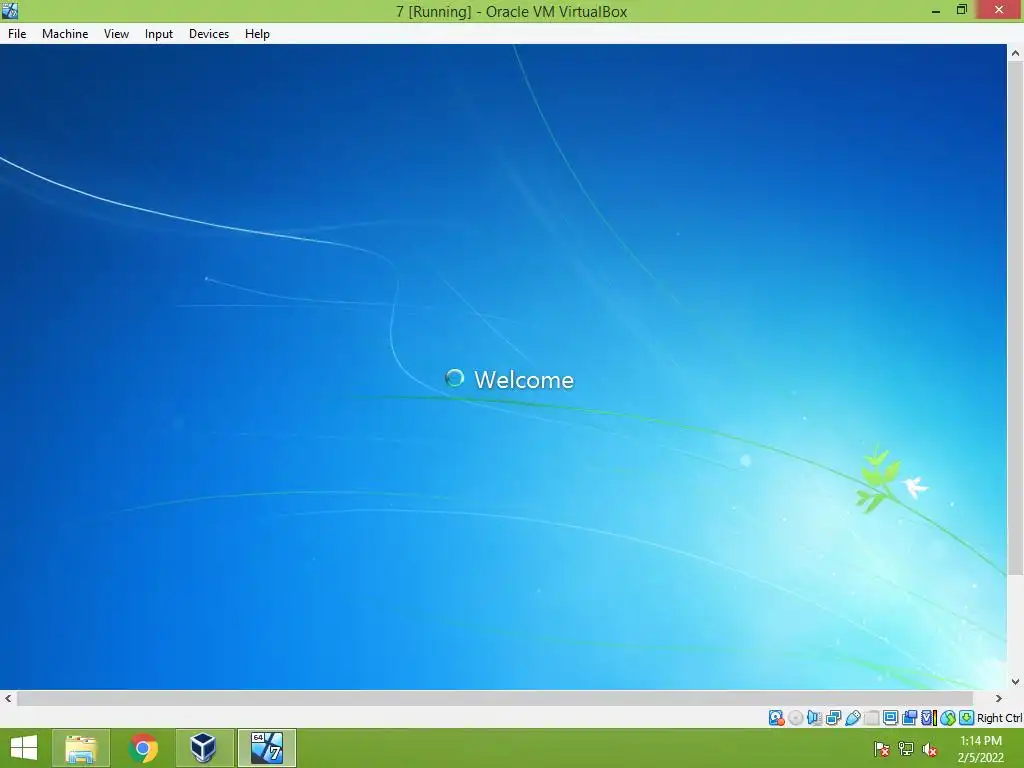Open the Action Center flag icon
The width and height of the screenshot is (1024, 768).
(882, 749)
